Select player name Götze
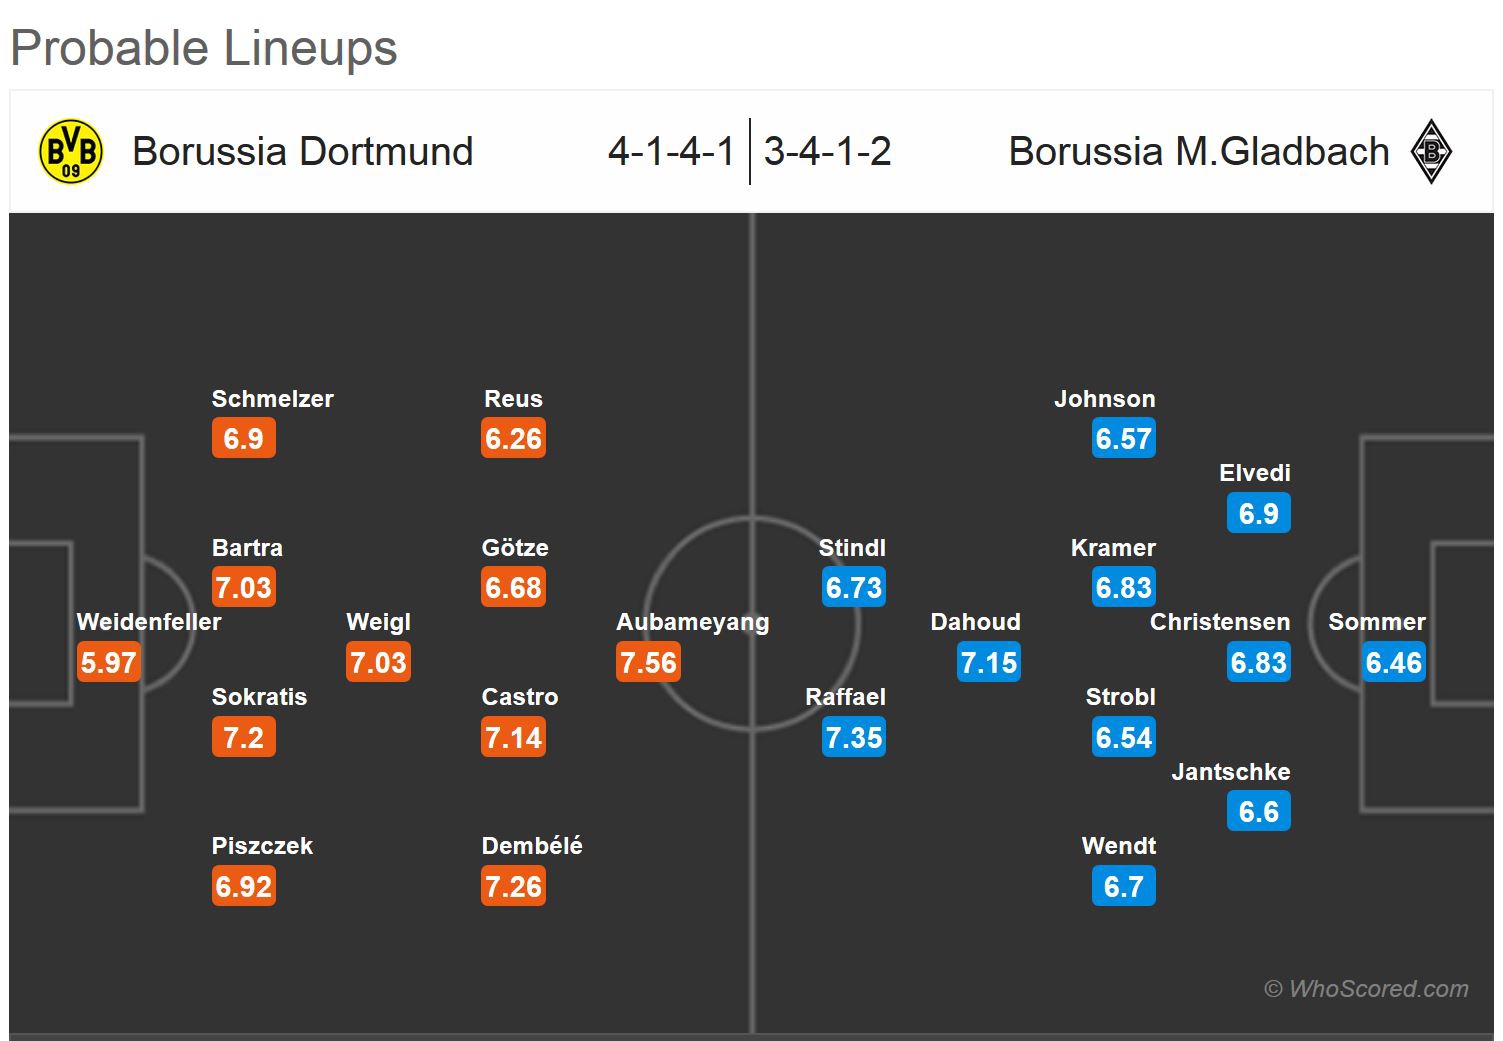This screenshot has width=1503, height=1041. pyautogui.click(x=515, y=548)
